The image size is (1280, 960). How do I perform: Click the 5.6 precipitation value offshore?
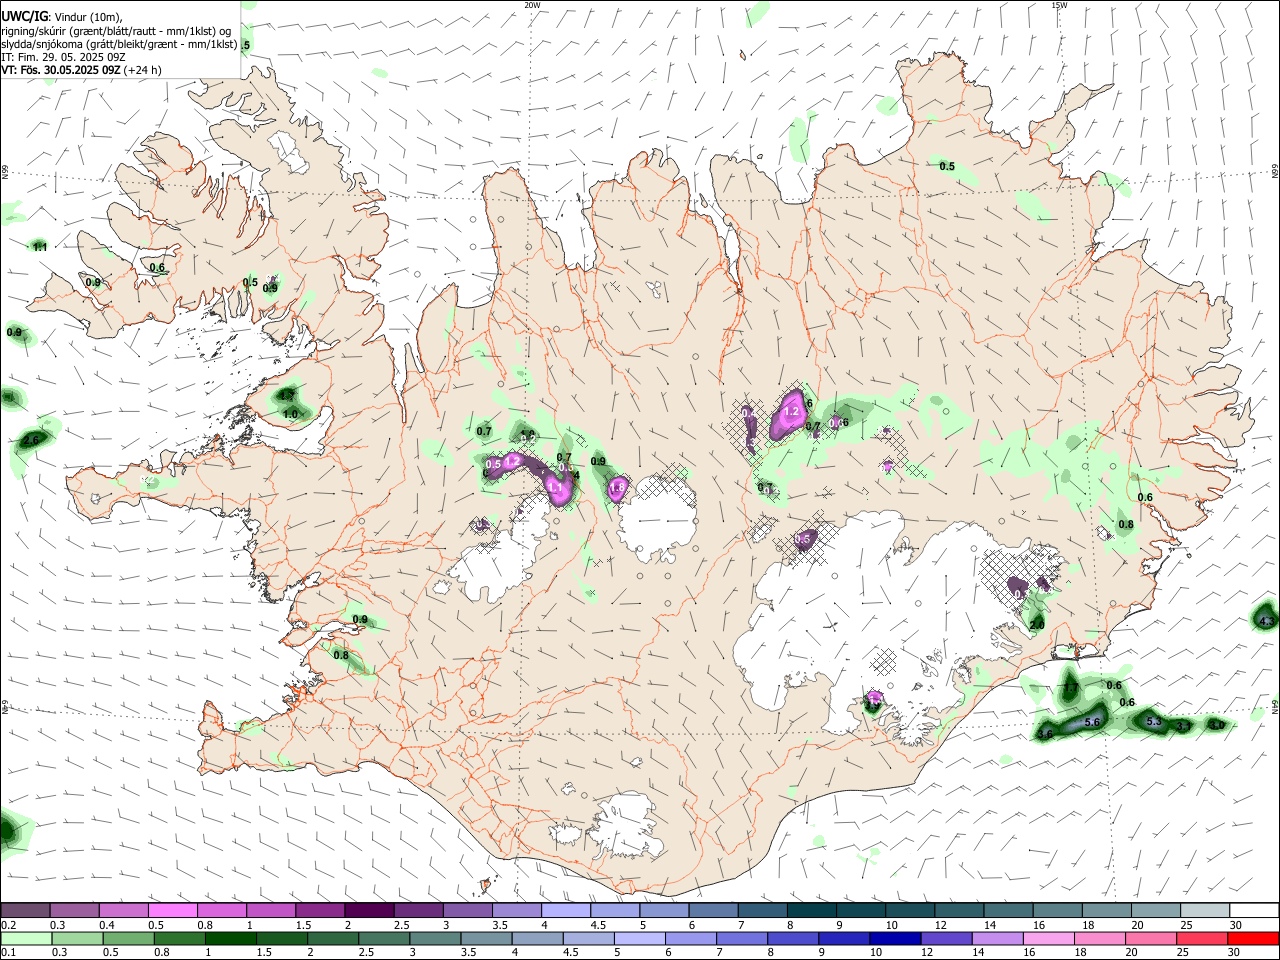[1092, 722]
